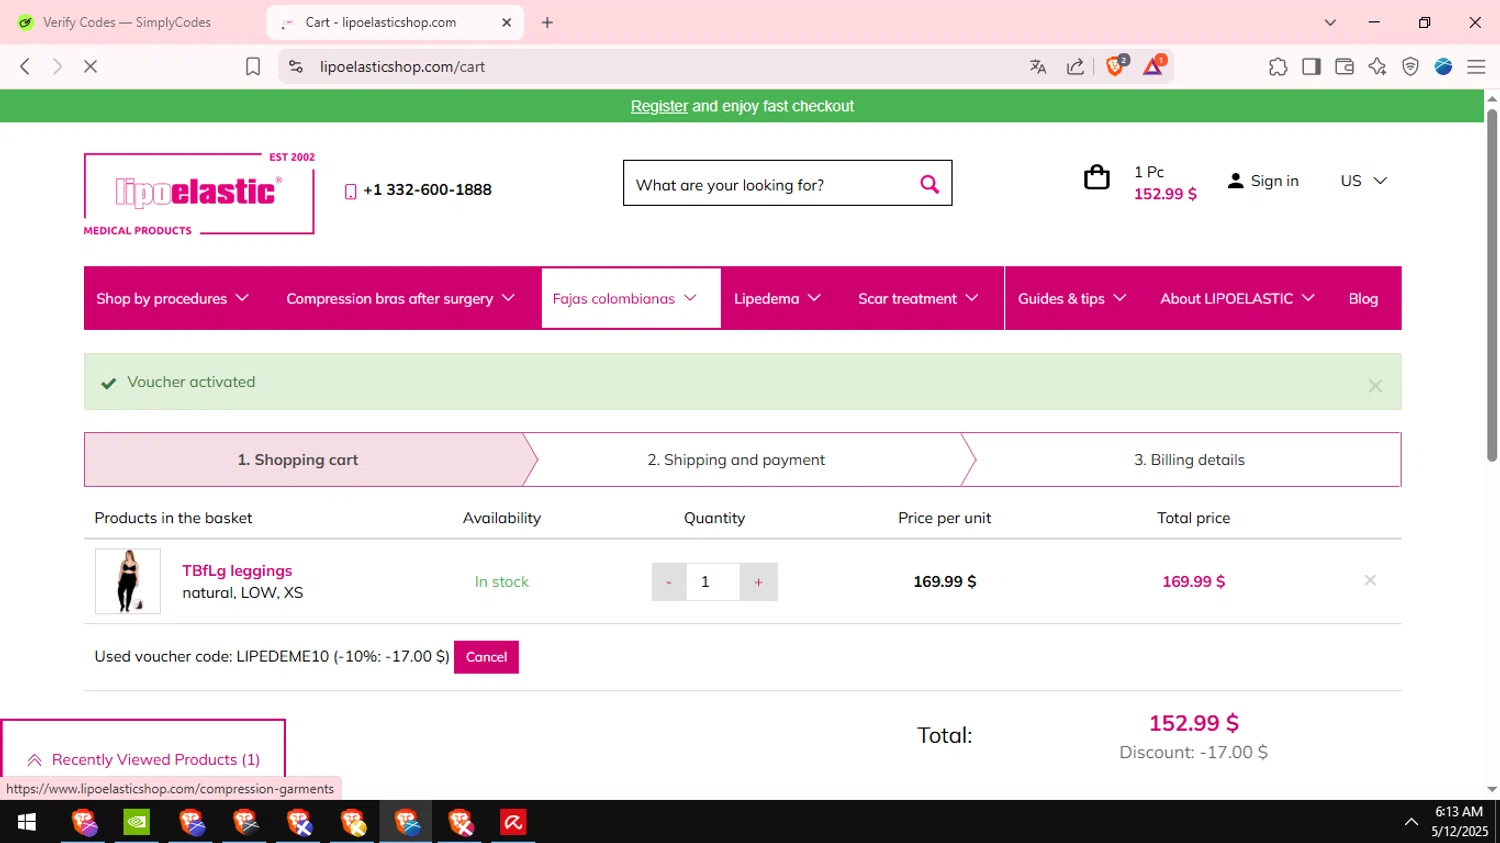
Task: Click the Windows Start button
Action: tap(27, 822)
